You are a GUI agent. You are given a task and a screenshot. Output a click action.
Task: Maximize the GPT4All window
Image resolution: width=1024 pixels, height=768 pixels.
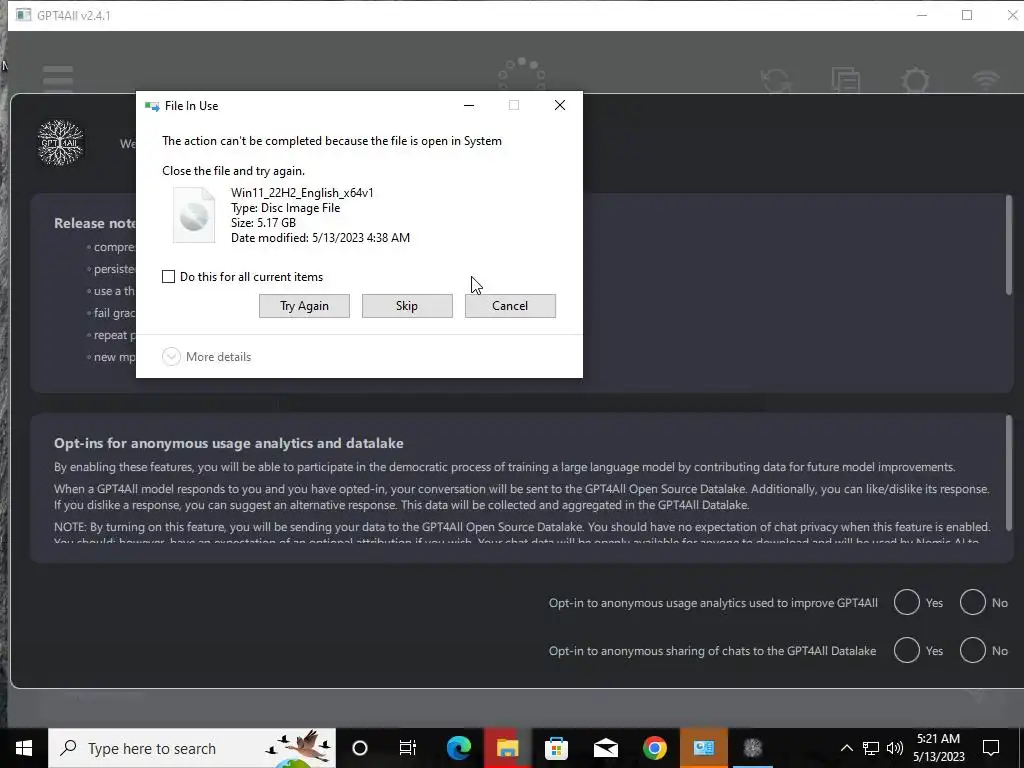click(967, 15)
